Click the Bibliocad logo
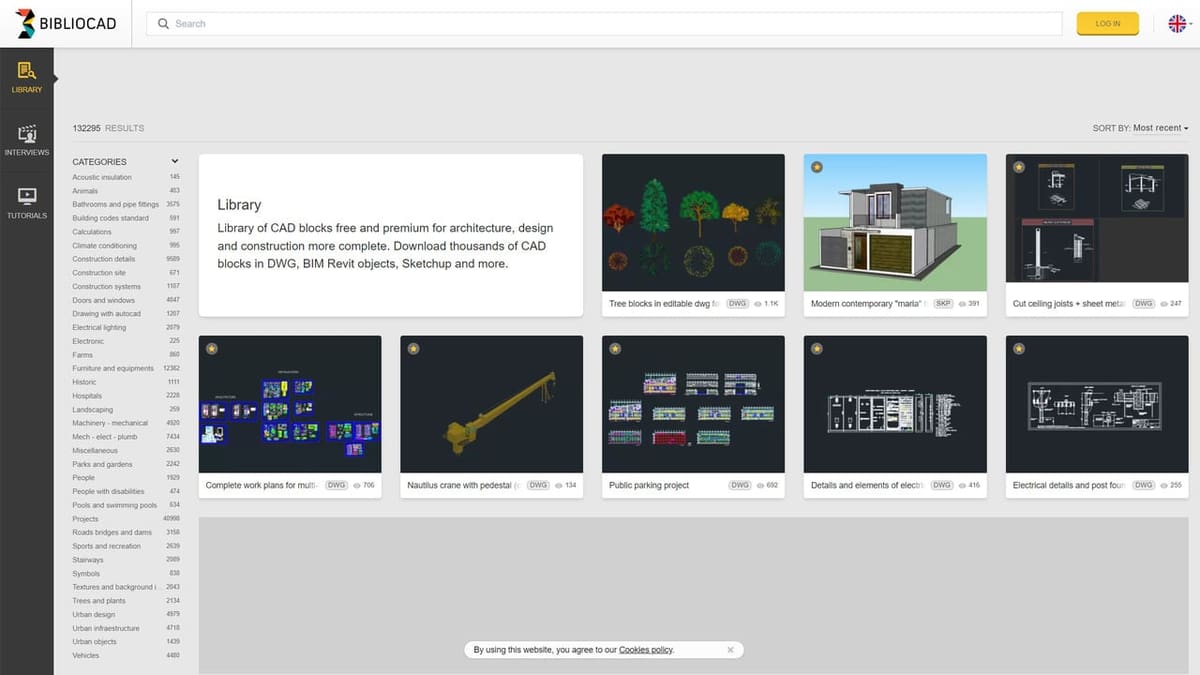The image size is (1200, 675). coord(66,23)
